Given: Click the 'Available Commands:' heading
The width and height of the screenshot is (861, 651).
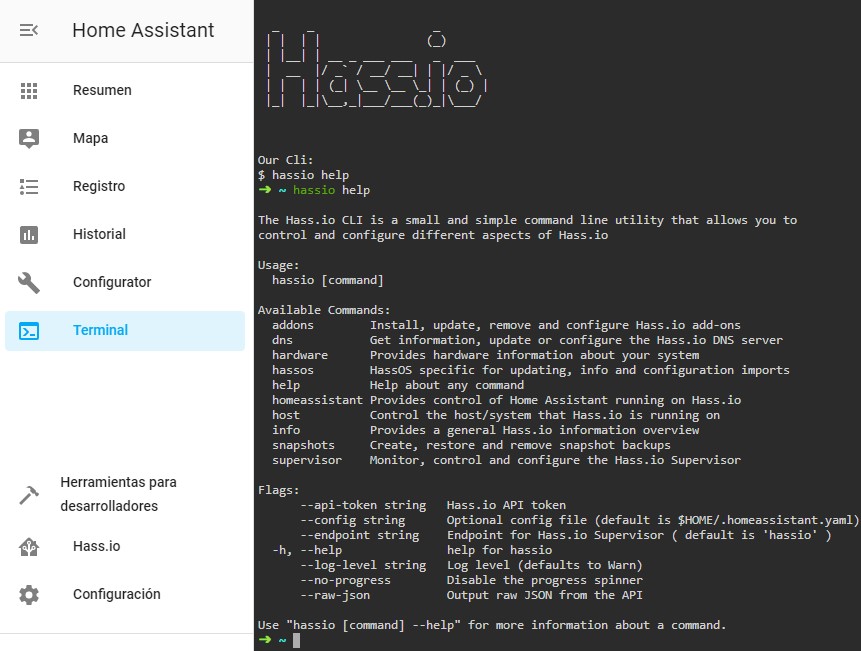Looking at the screenshot, I should (x=324, y=310).
